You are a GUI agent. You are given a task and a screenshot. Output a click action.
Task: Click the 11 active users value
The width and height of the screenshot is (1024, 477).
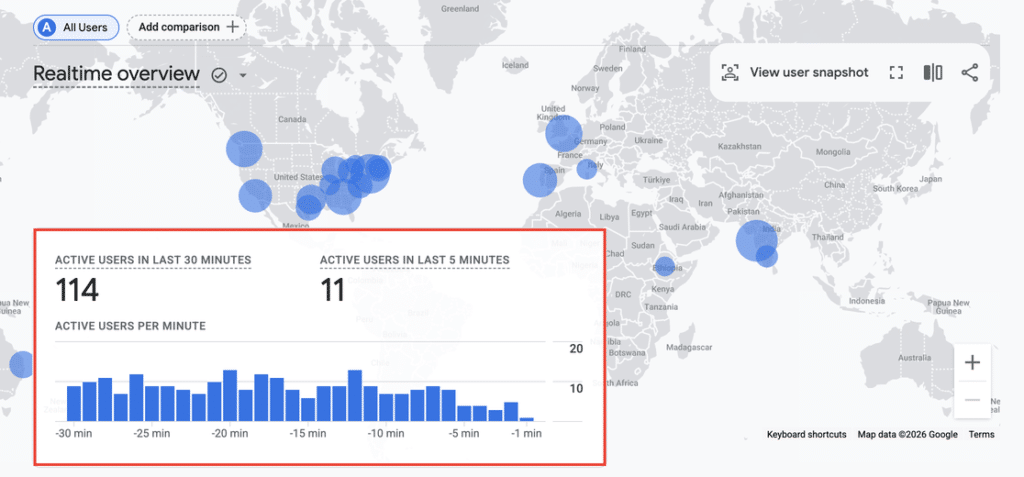[x=332, y=290]
